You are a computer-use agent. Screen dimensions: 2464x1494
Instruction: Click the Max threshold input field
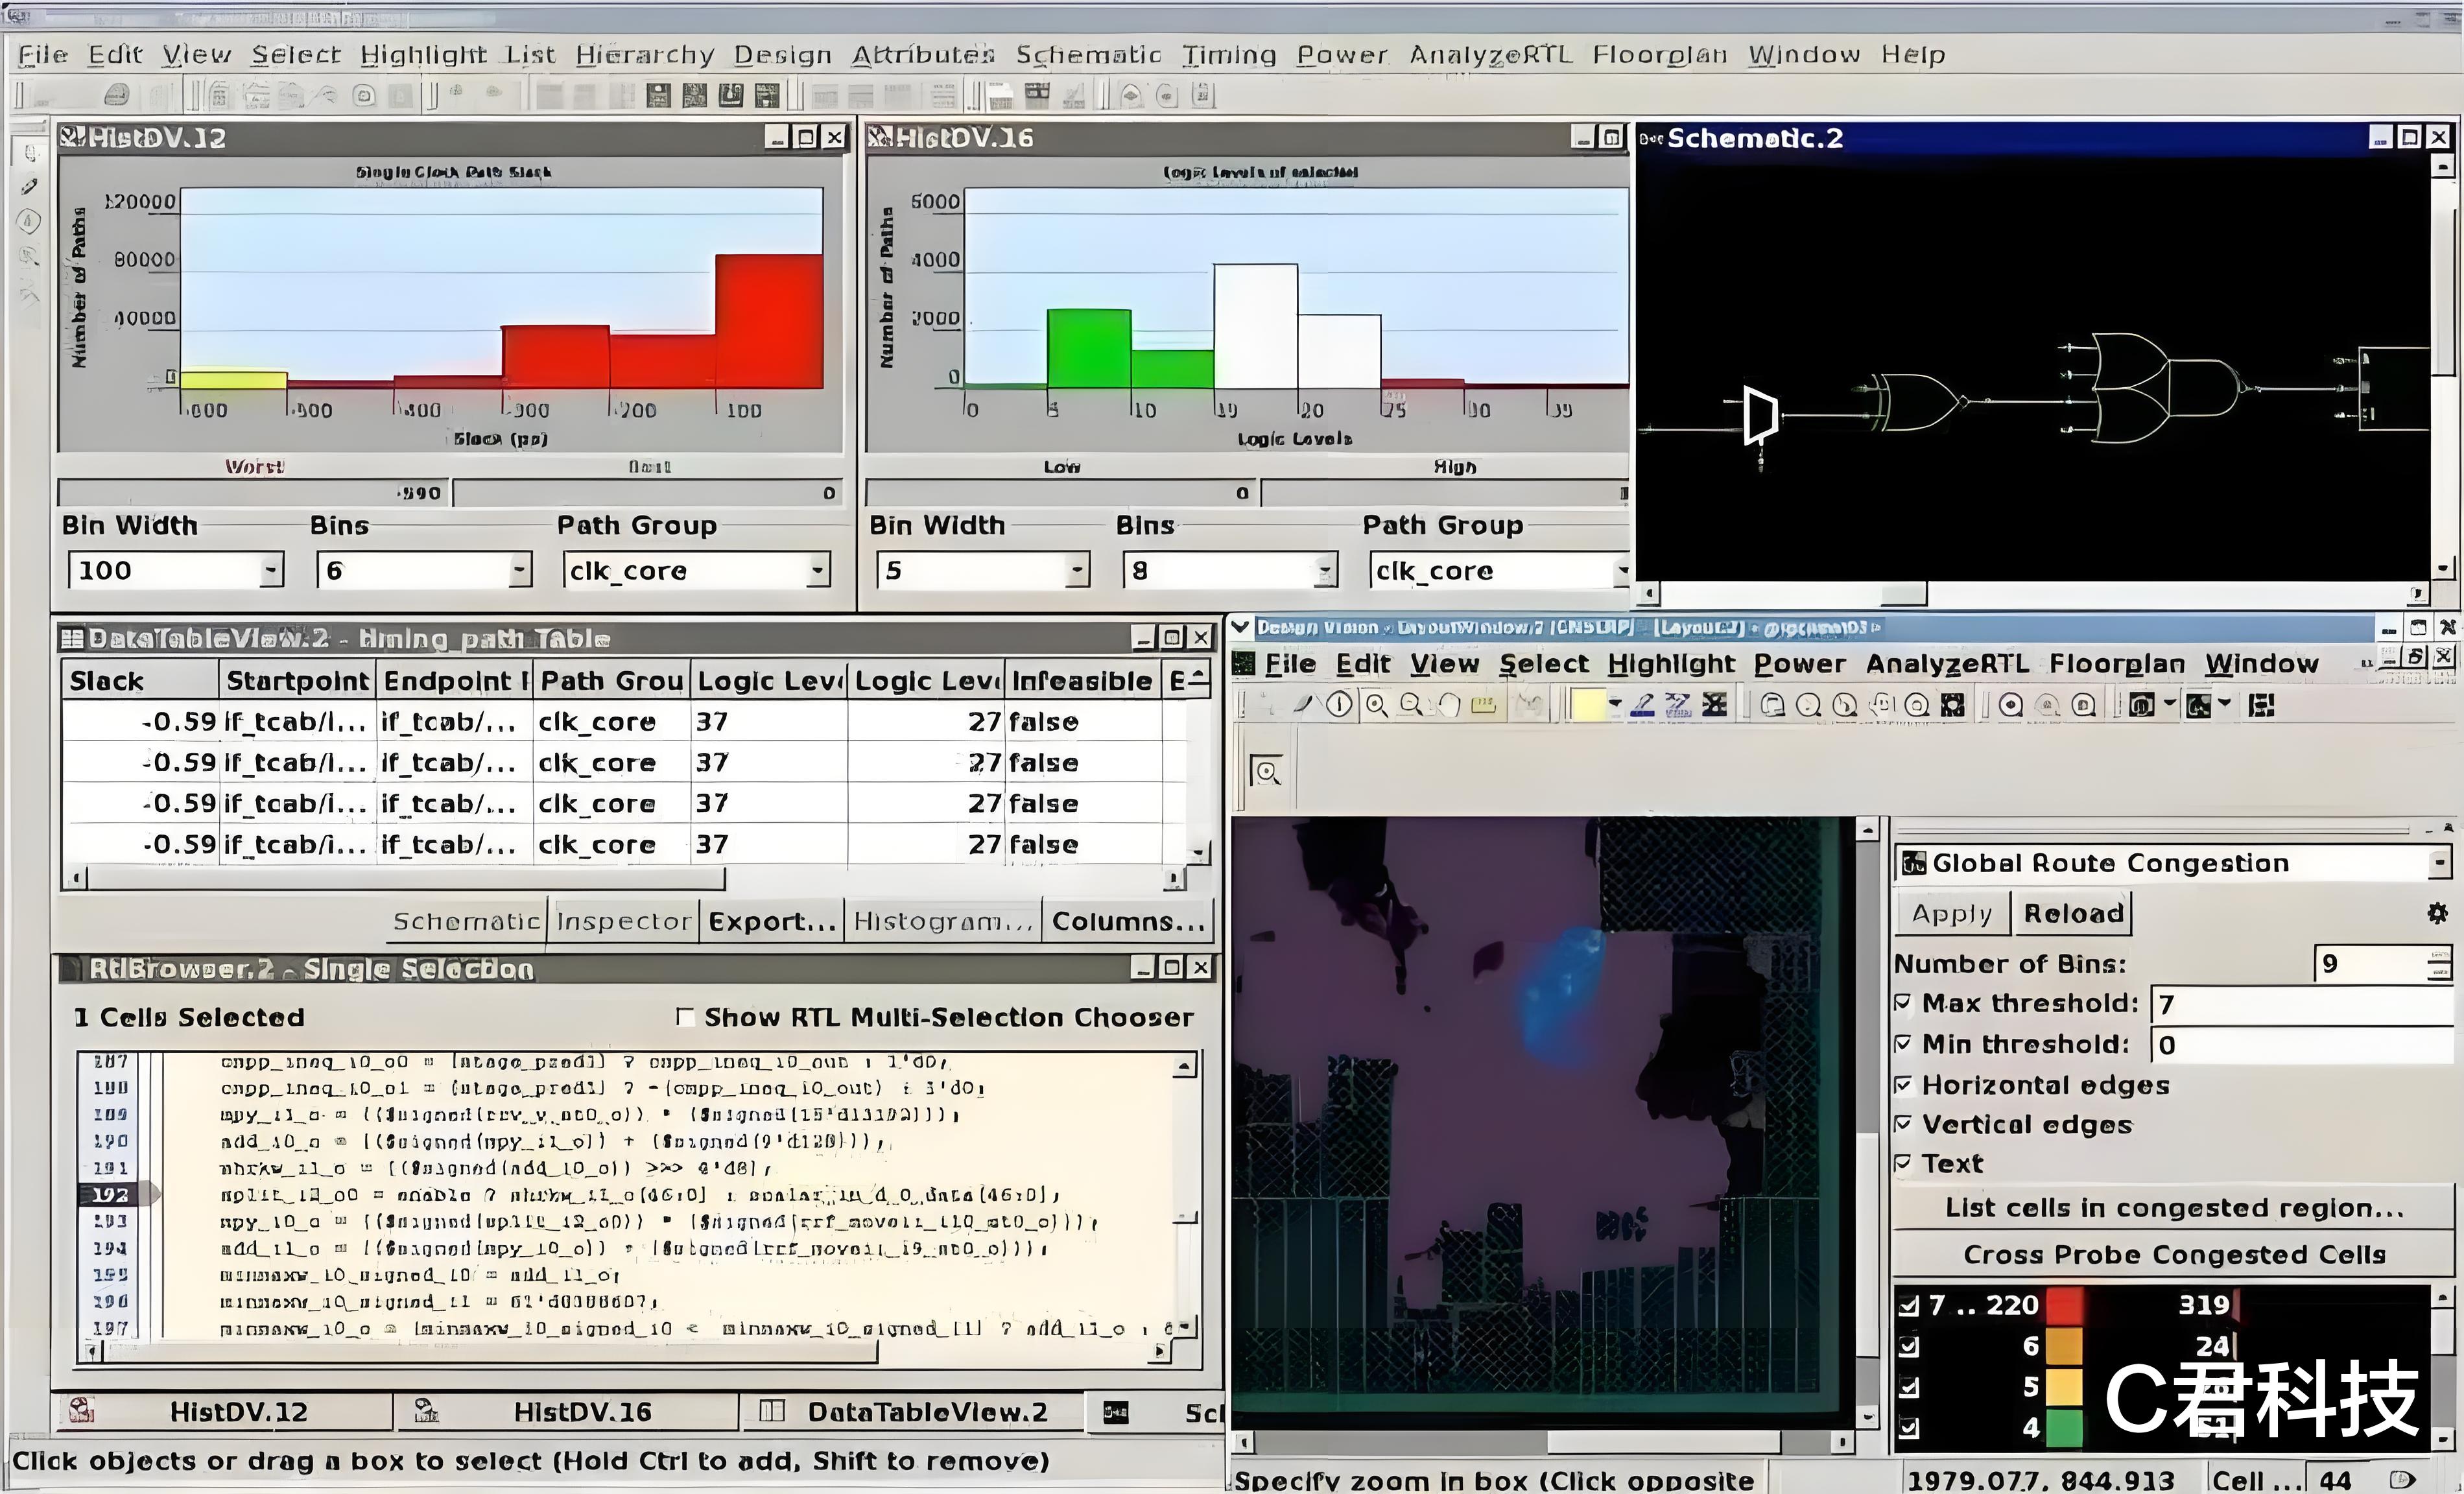click(2300, 1004)
